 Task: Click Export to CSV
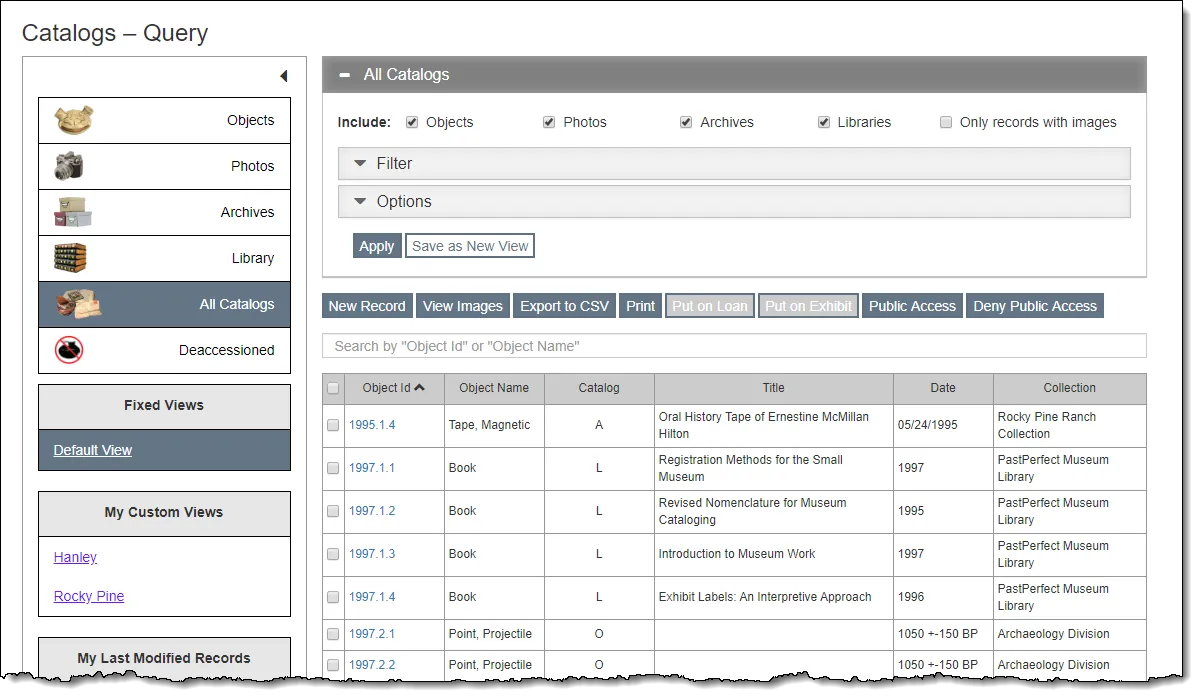(565, 306)
